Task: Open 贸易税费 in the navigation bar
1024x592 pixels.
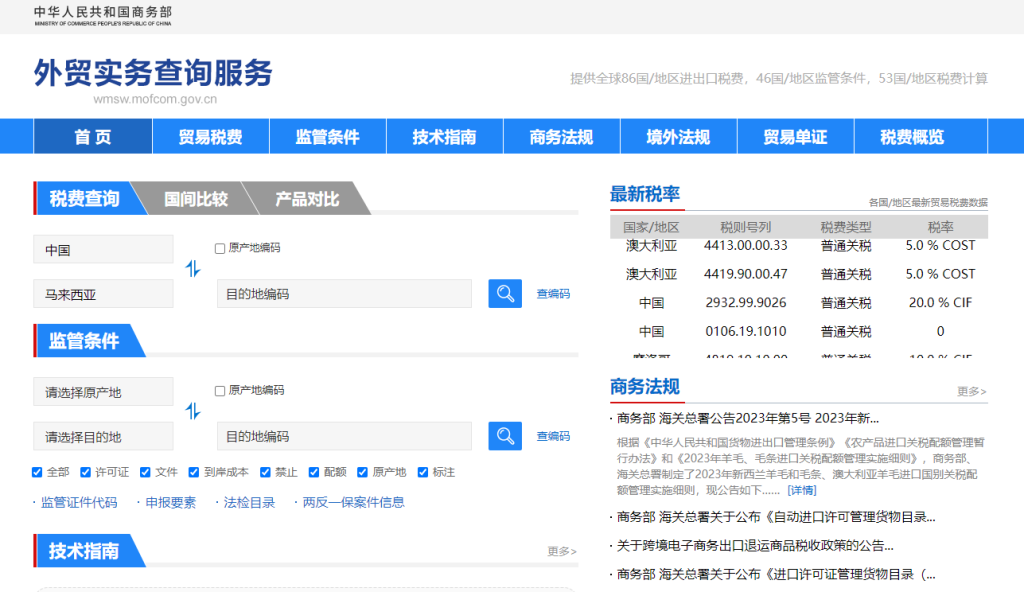Action: [210, 137]
